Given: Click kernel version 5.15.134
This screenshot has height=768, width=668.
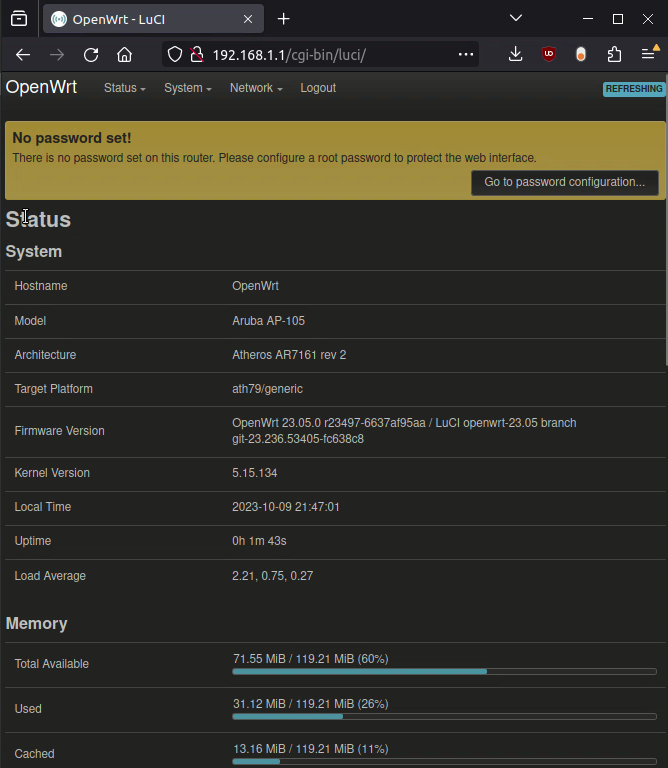Looking at the screenshot, I should (x=255, y=473).
